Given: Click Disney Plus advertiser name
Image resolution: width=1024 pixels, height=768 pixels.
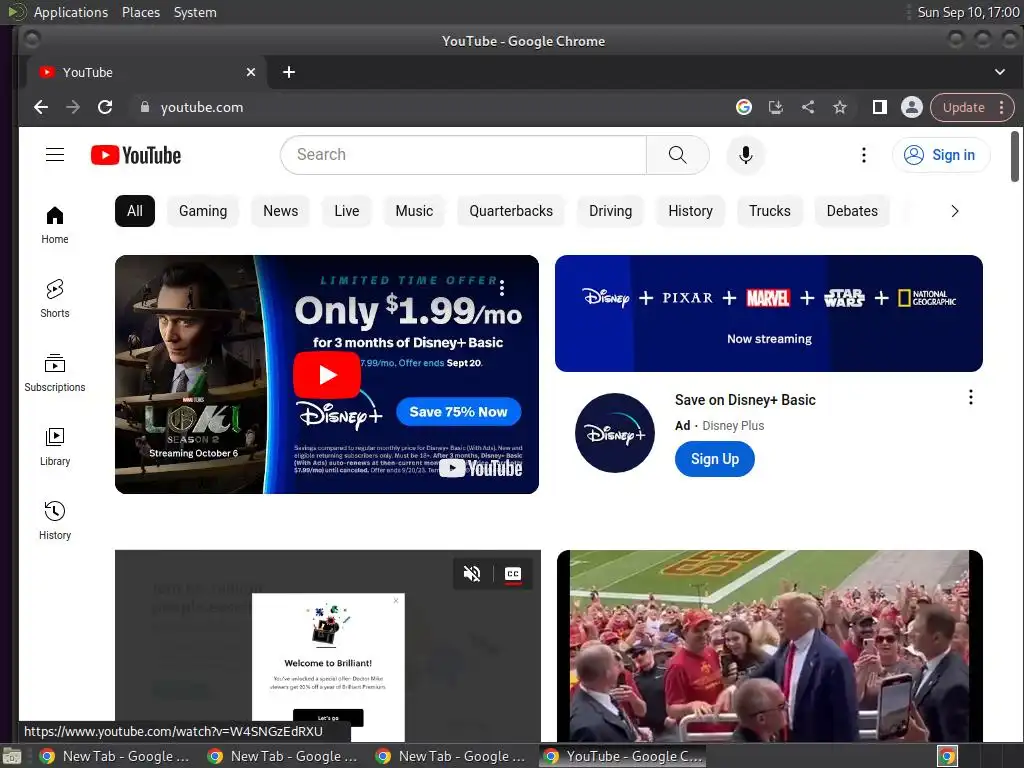Looking at the screenshot, I should pyautogui.click(x=733, y=426).
